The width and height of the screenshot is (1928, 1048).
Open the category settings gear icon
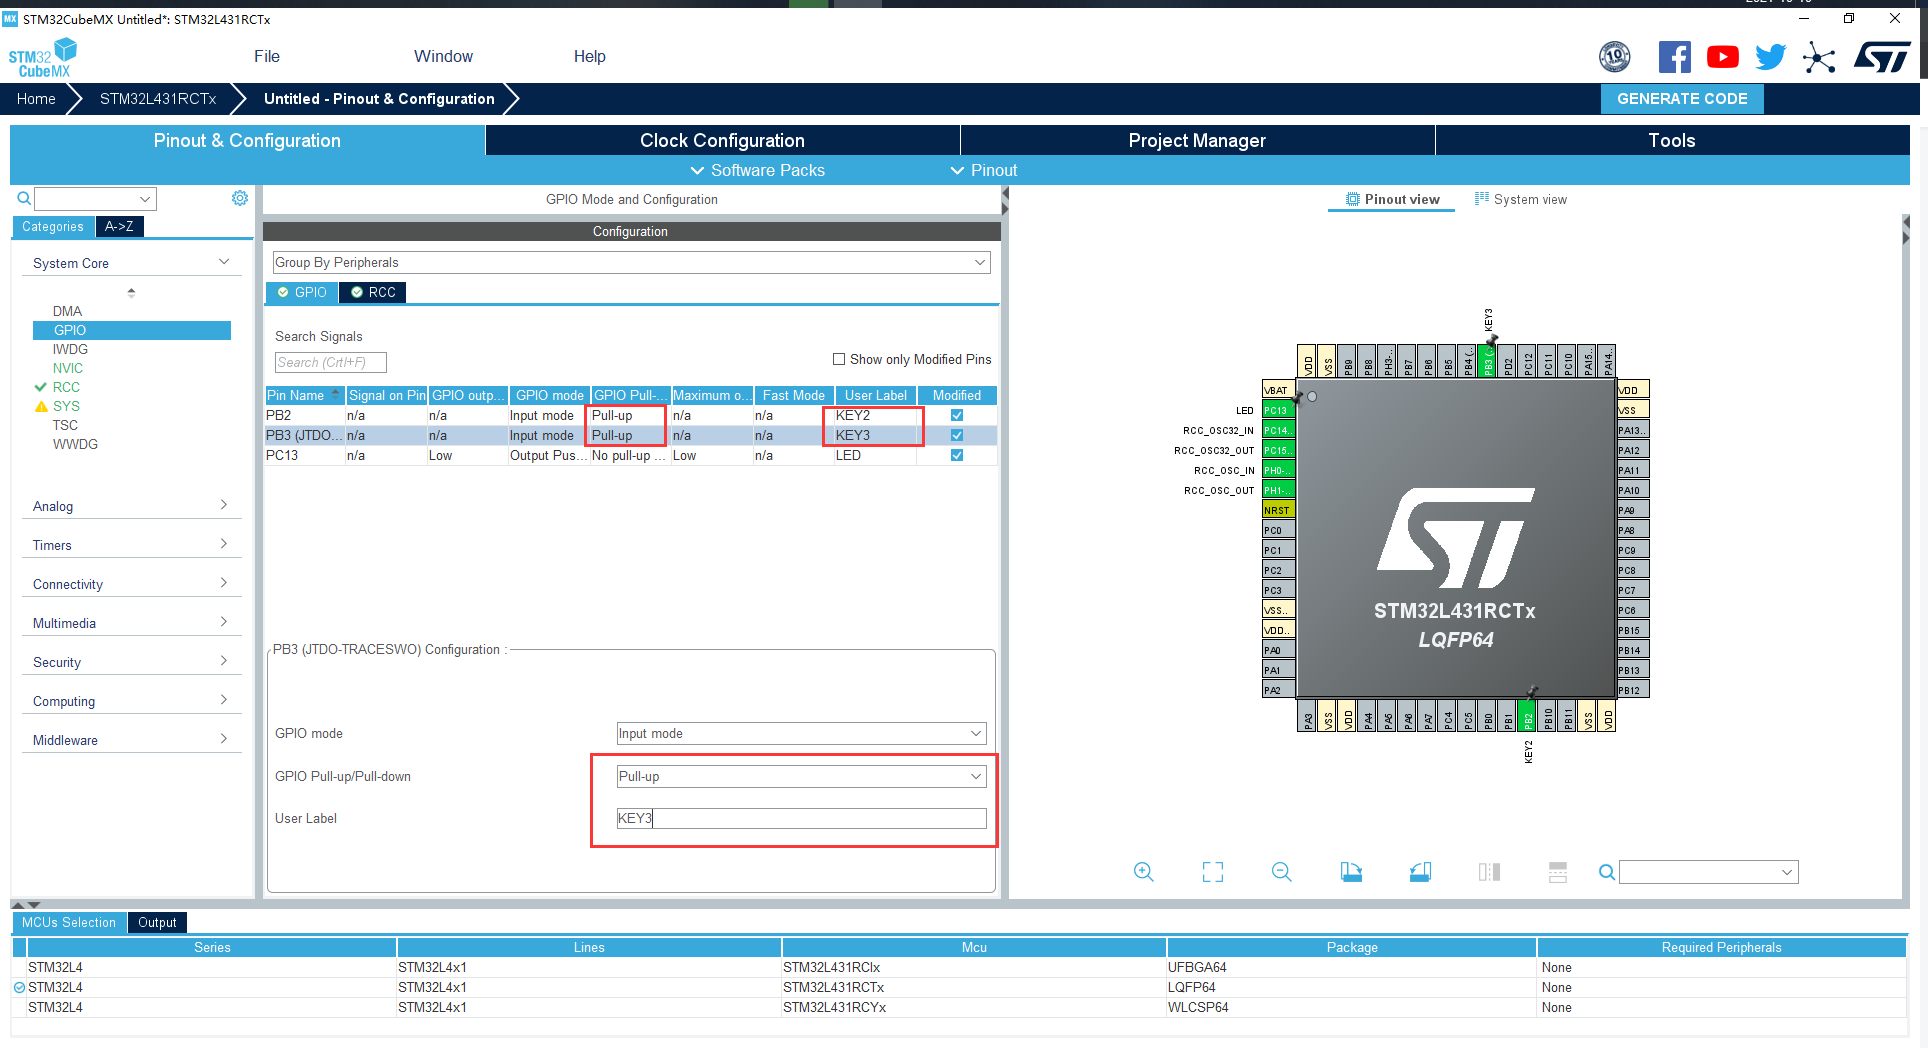tap(240, 198)
